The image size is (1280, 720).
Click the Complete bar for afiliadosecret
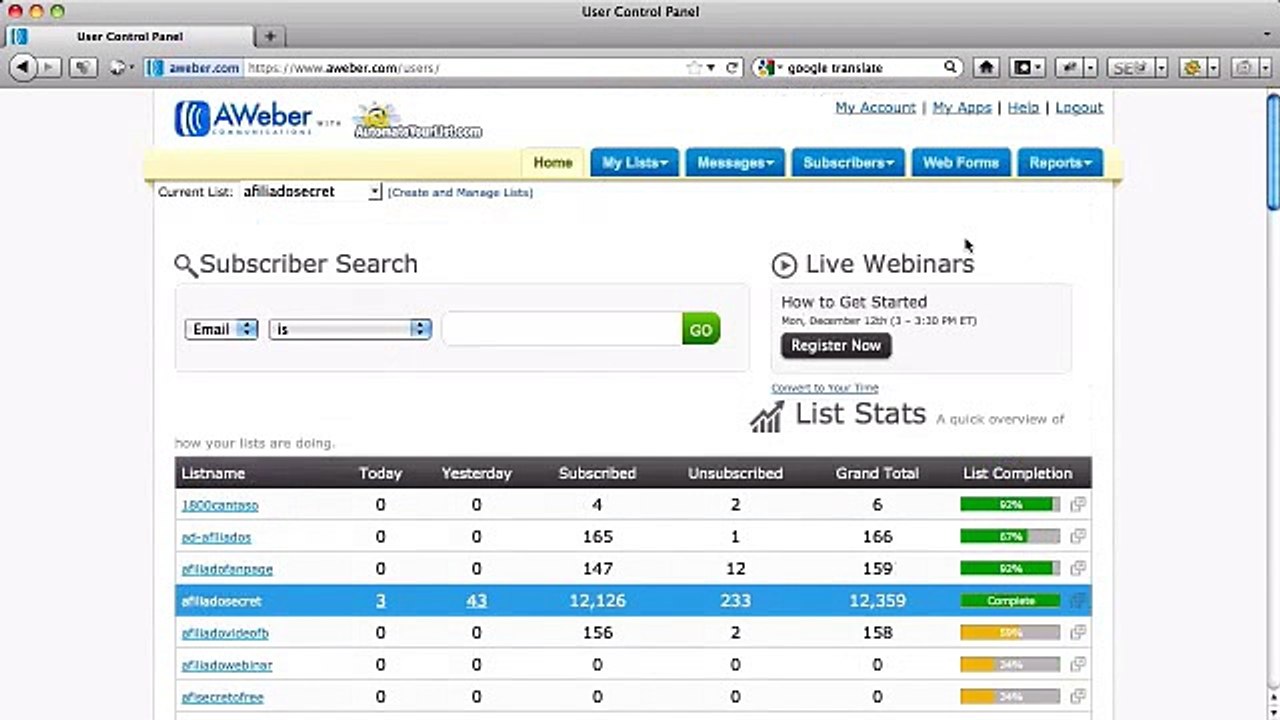(1010, 601)
